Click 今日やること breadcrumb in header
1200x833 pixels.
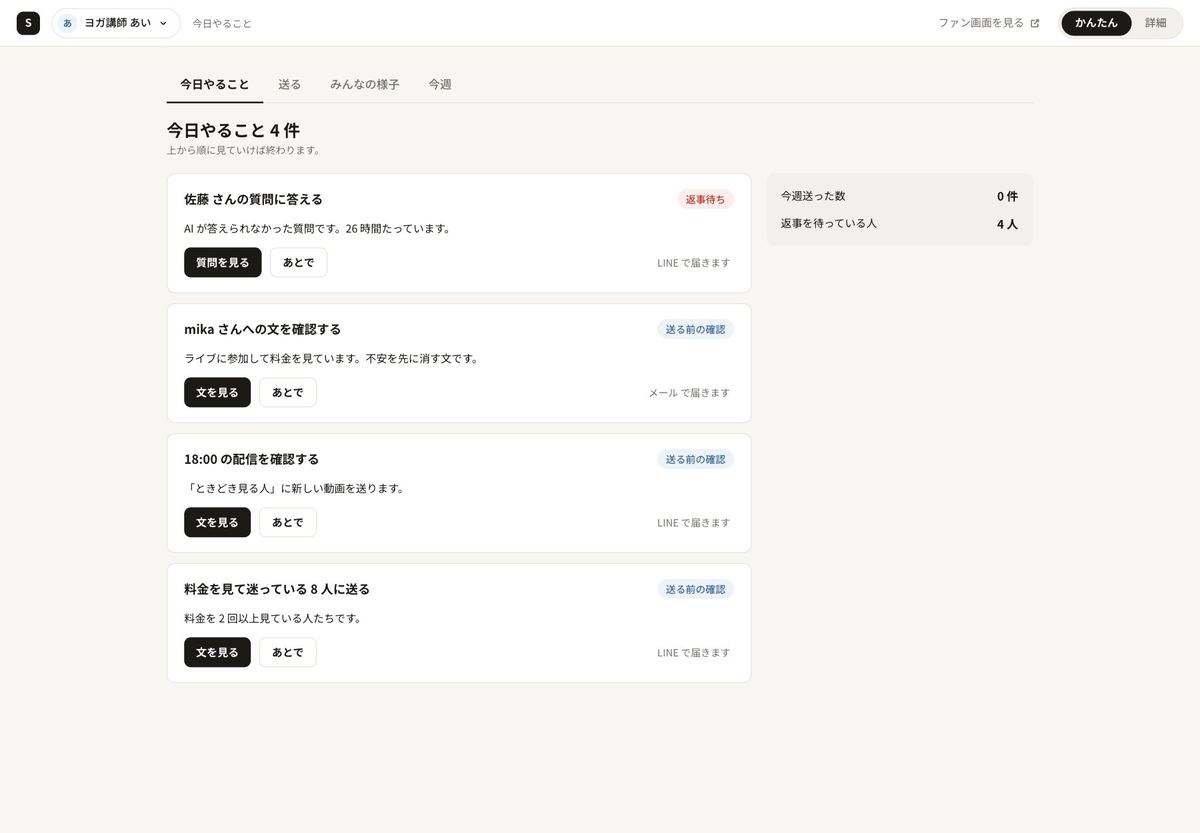click(x=222, y=23)
